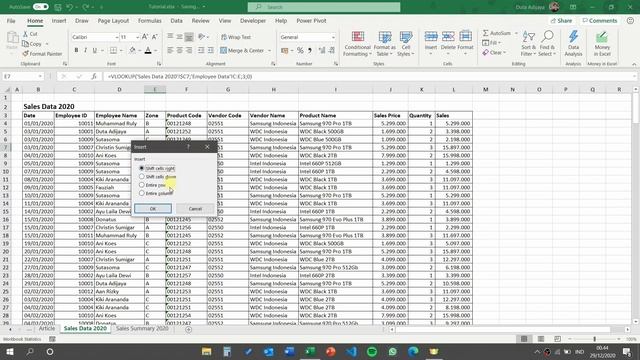The width and height of the screenshot is (640, 360).
Task: Apply the Fill Color bucket
Action: pos(132,50)
